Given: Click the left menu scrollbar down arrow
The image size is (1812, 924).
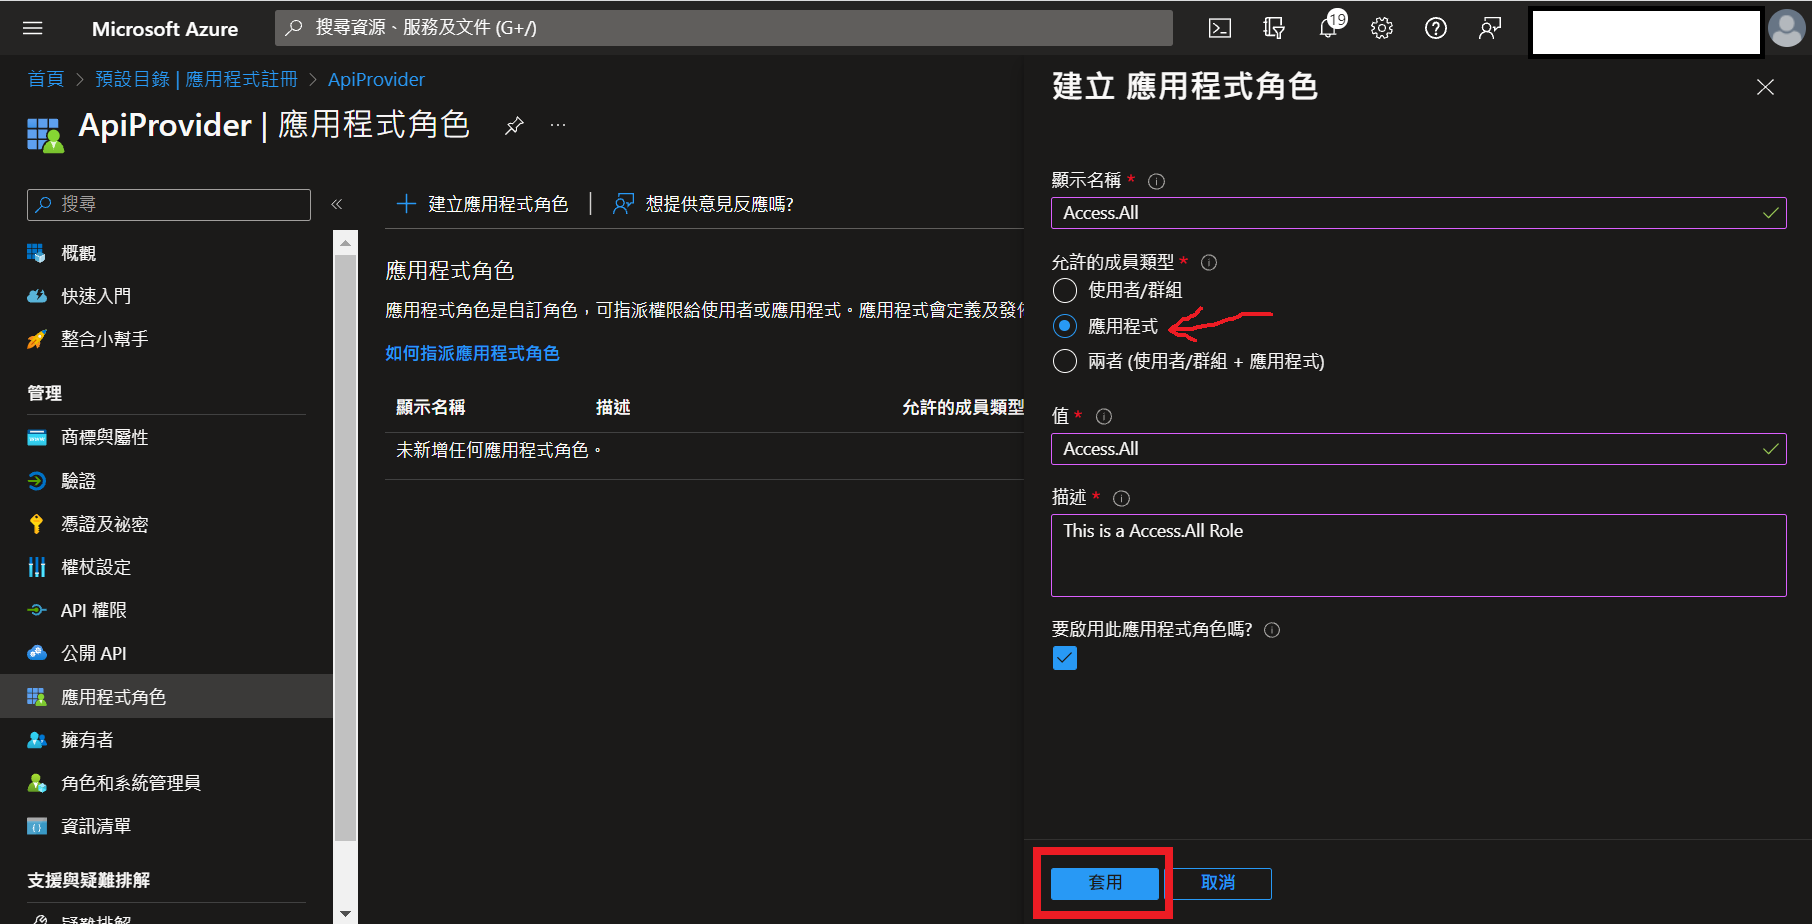Looking at the screenshot, I should click(x=345, y=913).
